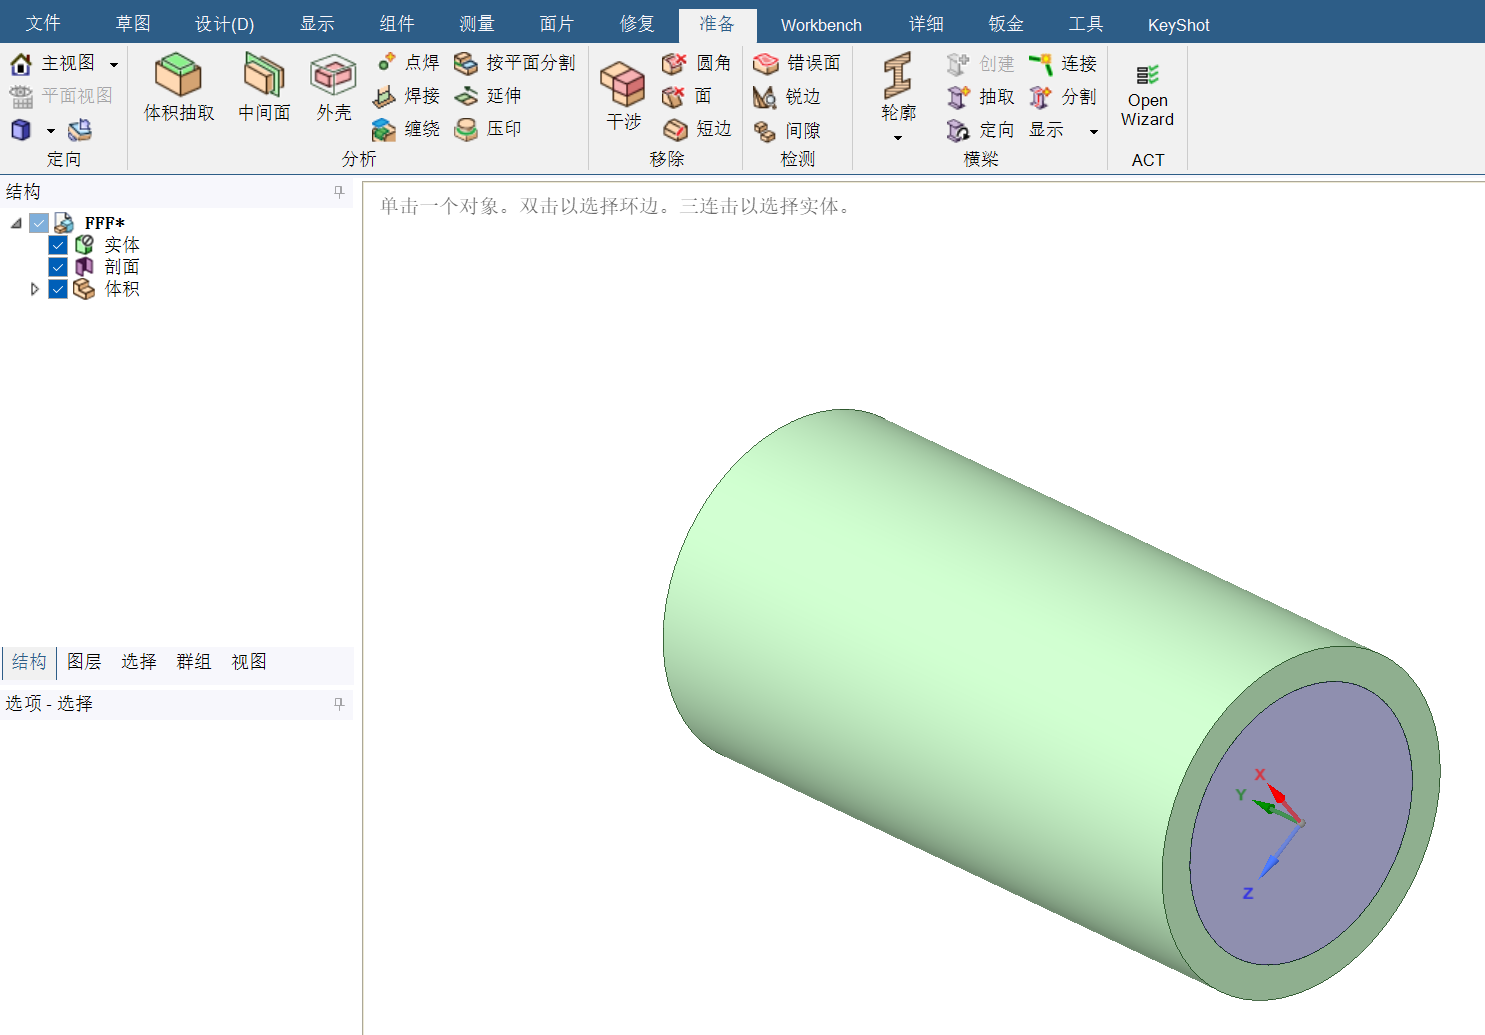This screenshot has height=1035, width=1485.
Task: Open the 视图 views panel tab
Action: tap(249, 662)
